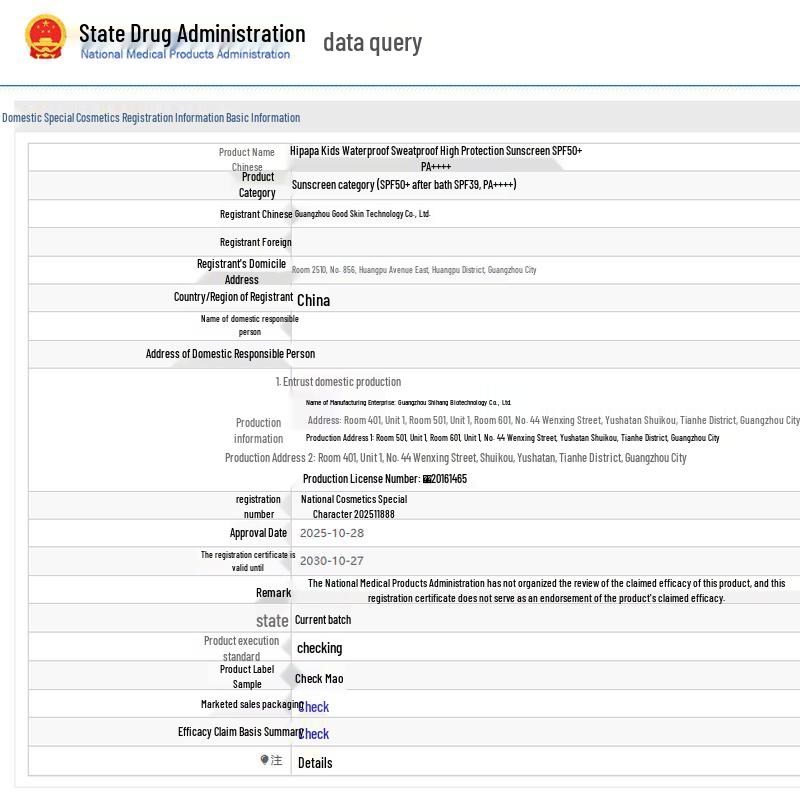Click the 'state' label

pyautogui.click(x=272, y=621)
